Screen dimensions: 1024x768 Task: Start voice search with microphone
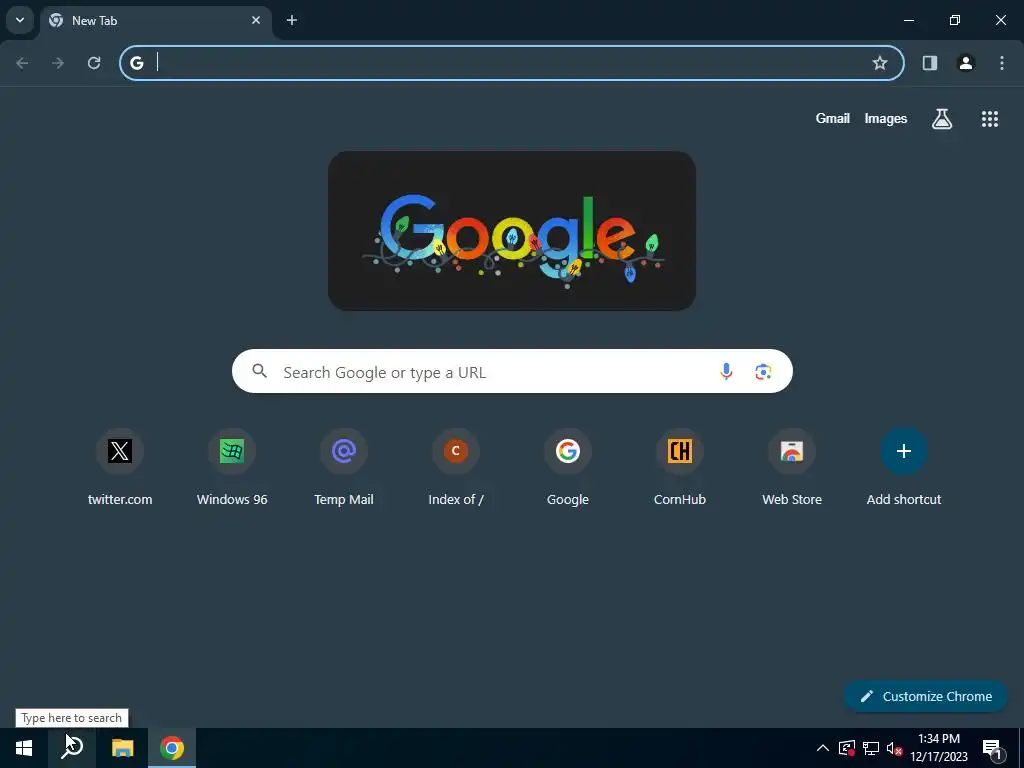[x=726, y=371]
